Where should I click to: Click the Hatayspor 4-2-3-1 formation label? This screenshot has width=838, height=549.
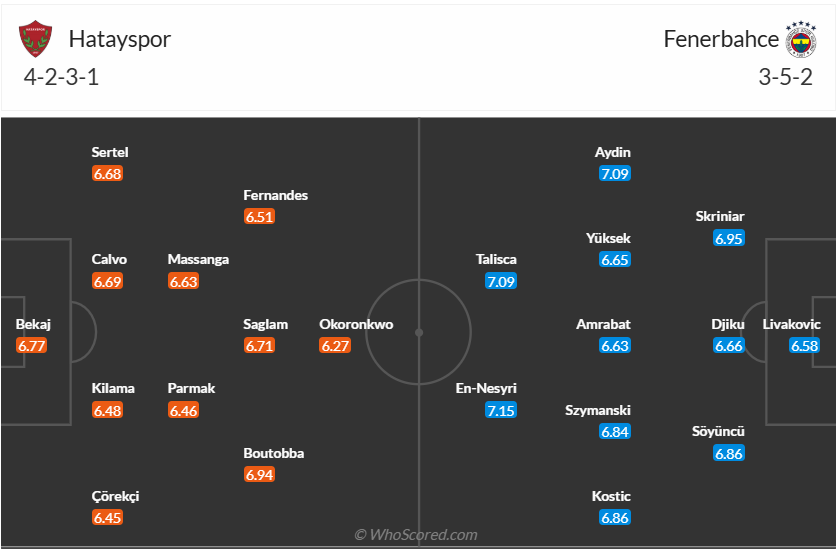click(x=62, y=78)
